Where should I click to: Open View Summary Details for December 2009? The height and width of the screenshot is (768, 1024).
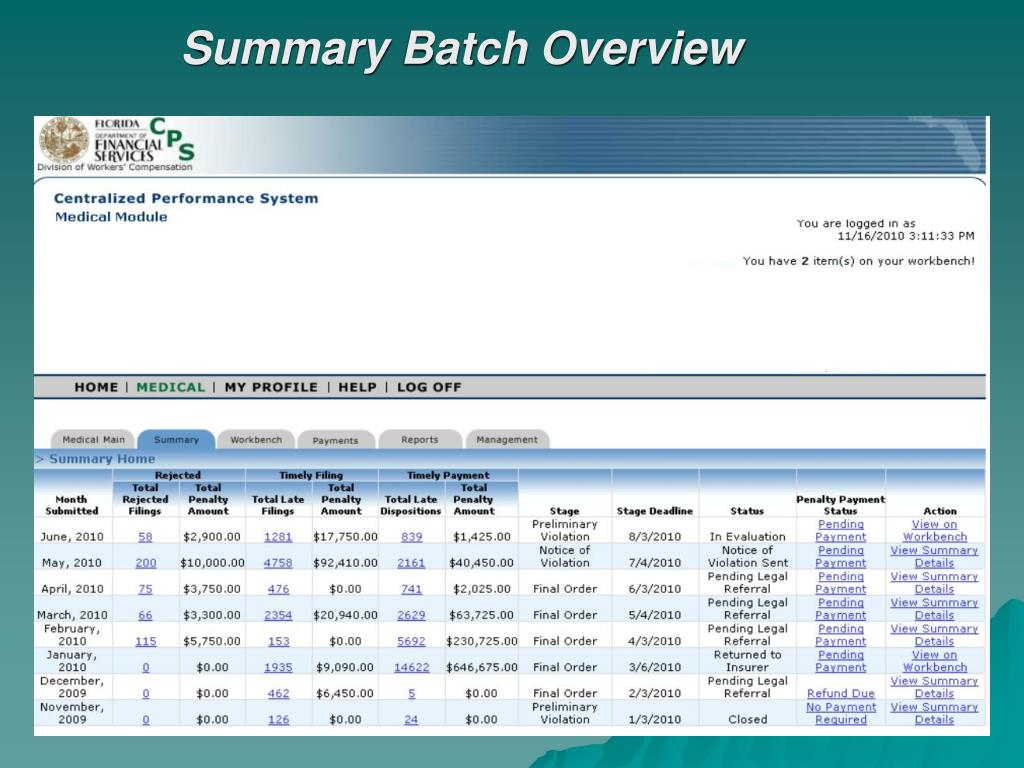coord(935,687)
